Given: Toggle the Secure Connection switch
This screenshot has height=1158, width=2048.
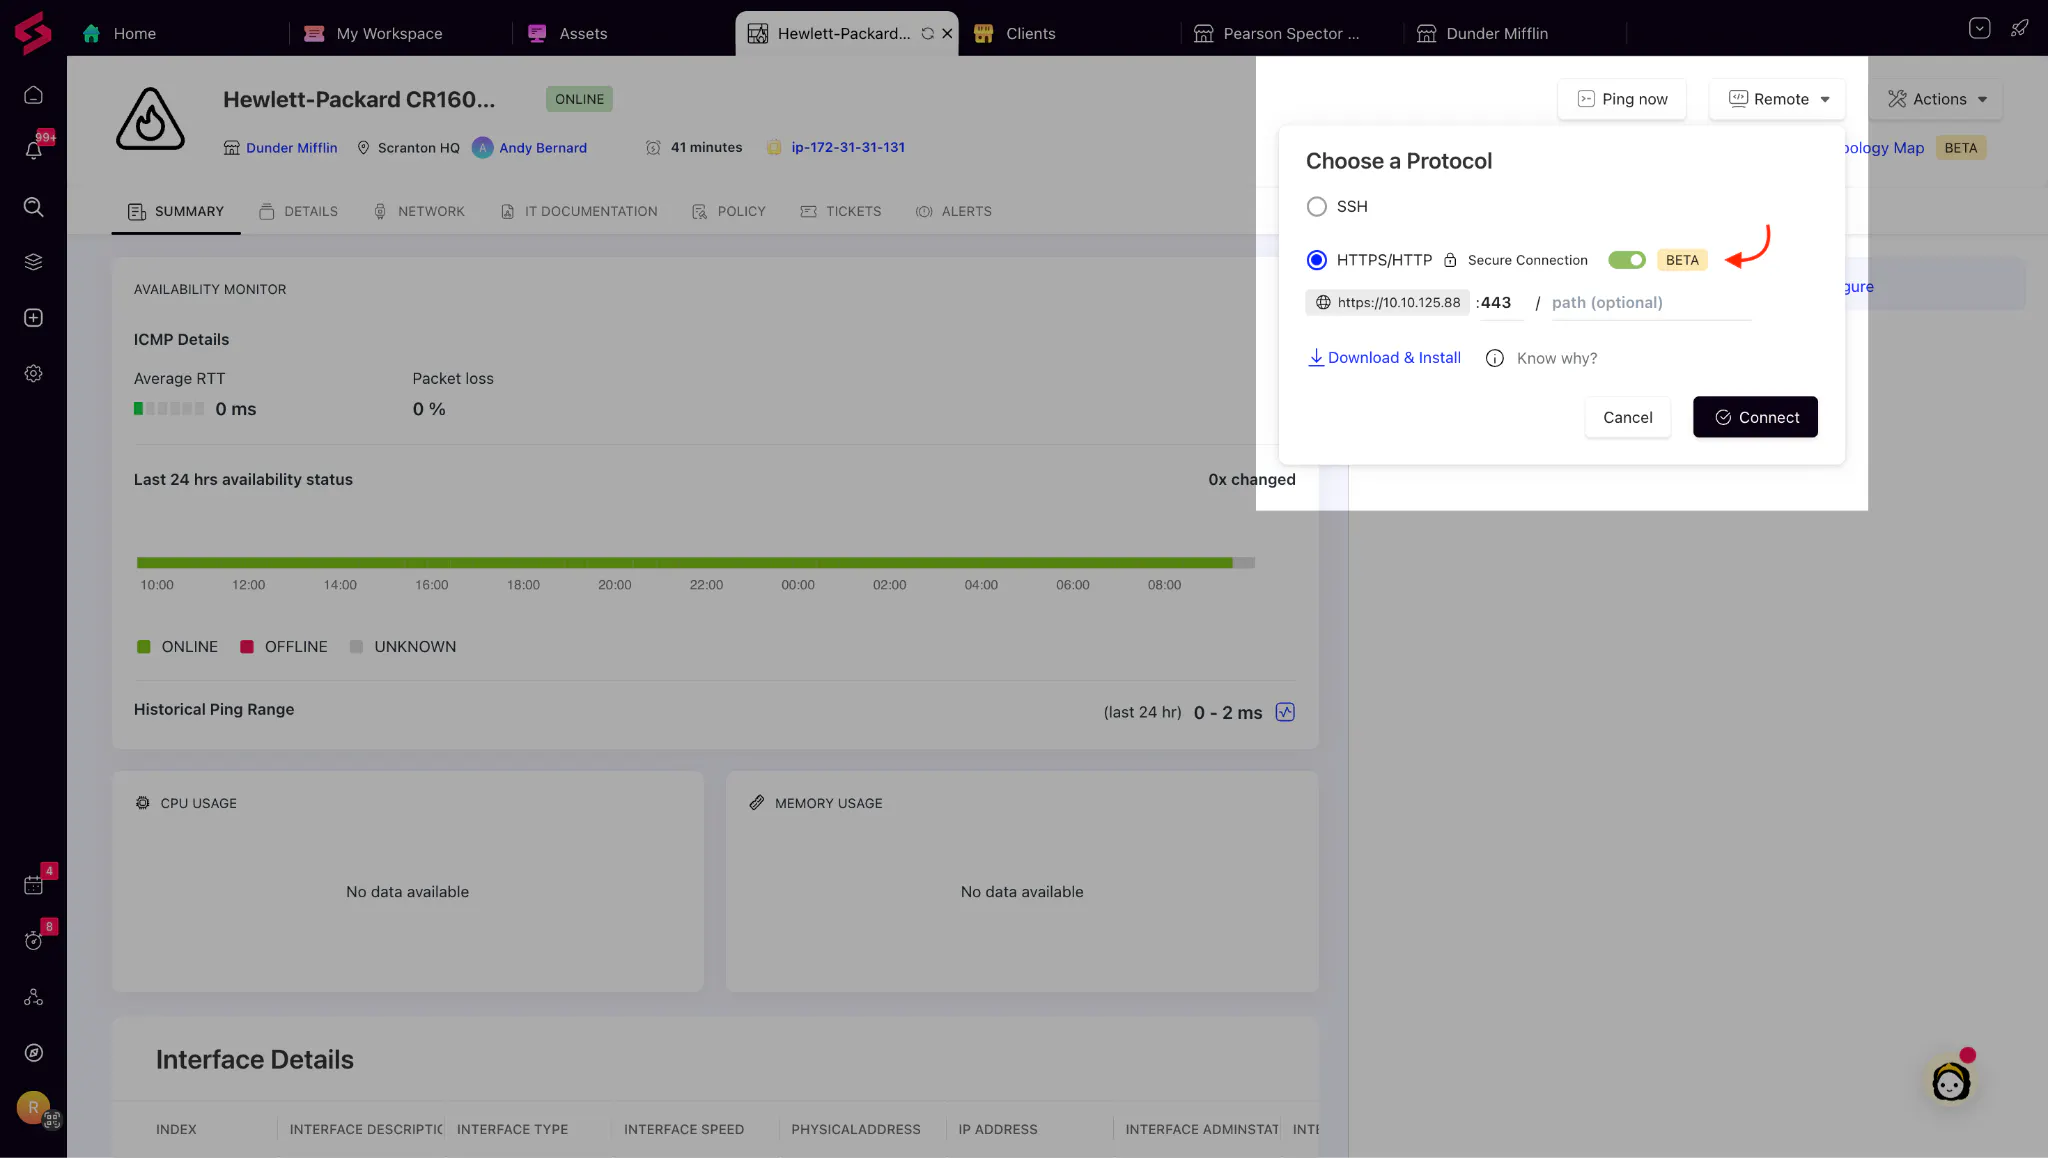Looking at the screenshot, I should [1626, 260].
